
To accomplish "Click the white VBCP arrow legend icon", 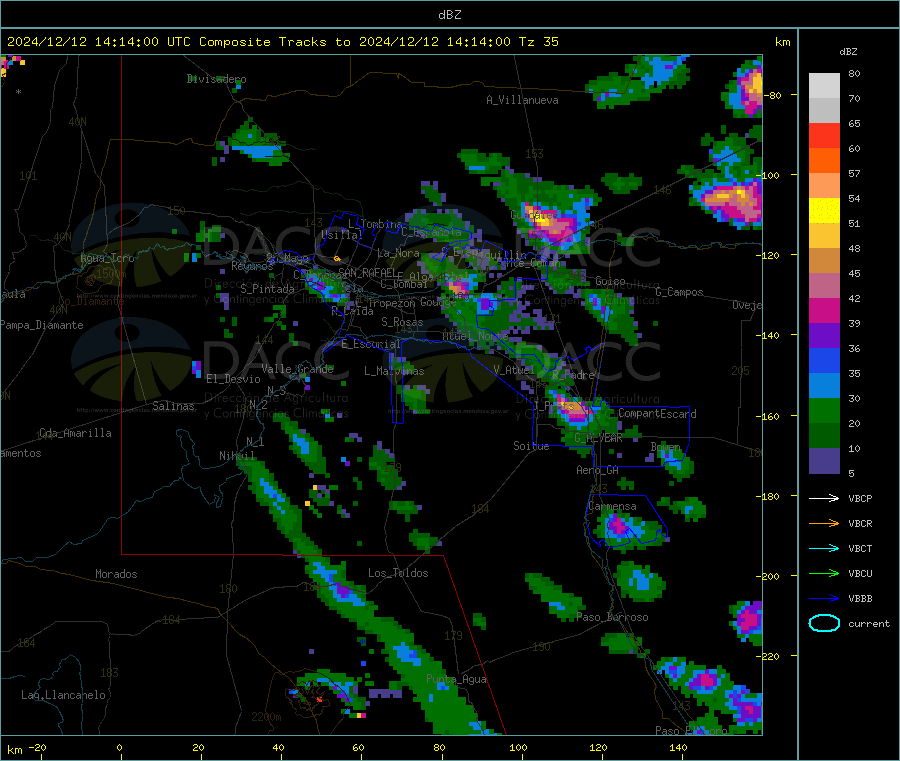I will click(x=824, y=498).
